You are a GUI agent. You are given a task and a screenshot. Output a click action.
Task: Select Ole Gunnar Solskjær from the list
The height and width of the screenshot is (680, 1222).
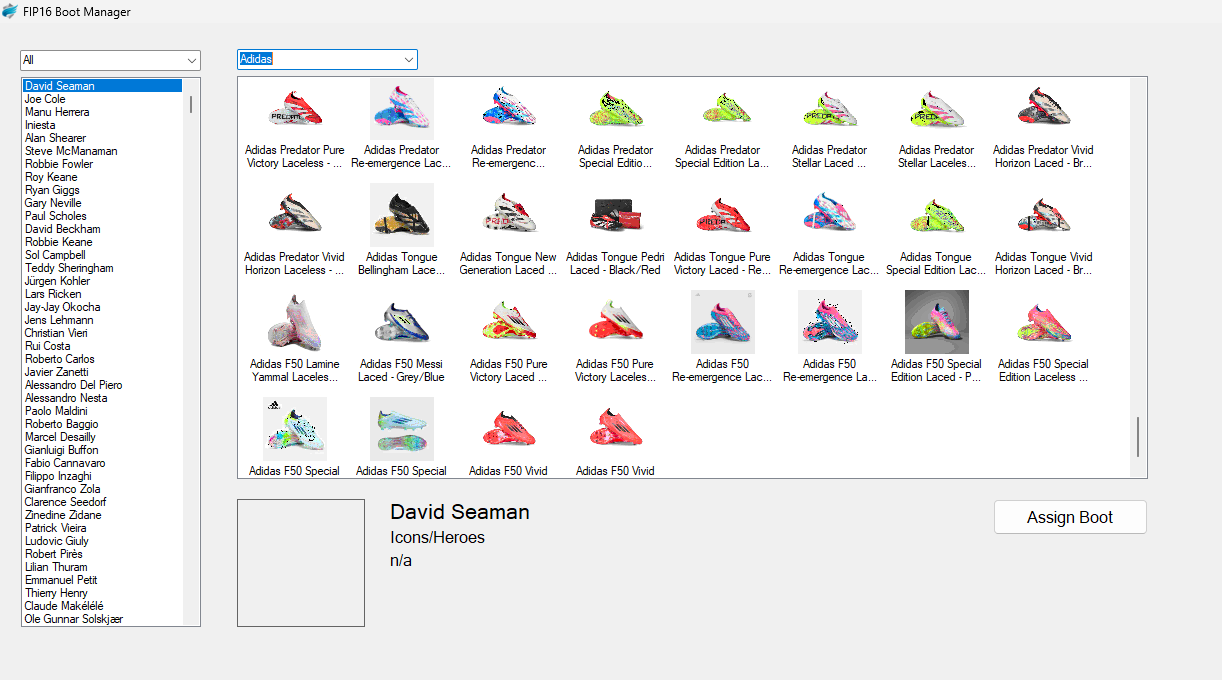pos(102,619)
